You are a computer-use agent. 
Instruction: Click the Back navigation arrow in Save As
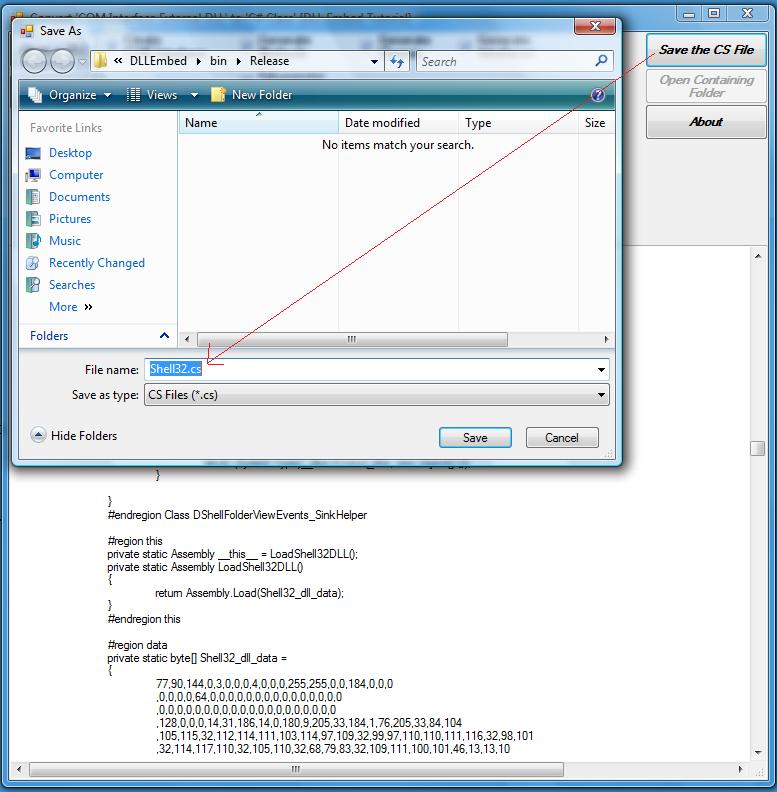tap(34, 62)
